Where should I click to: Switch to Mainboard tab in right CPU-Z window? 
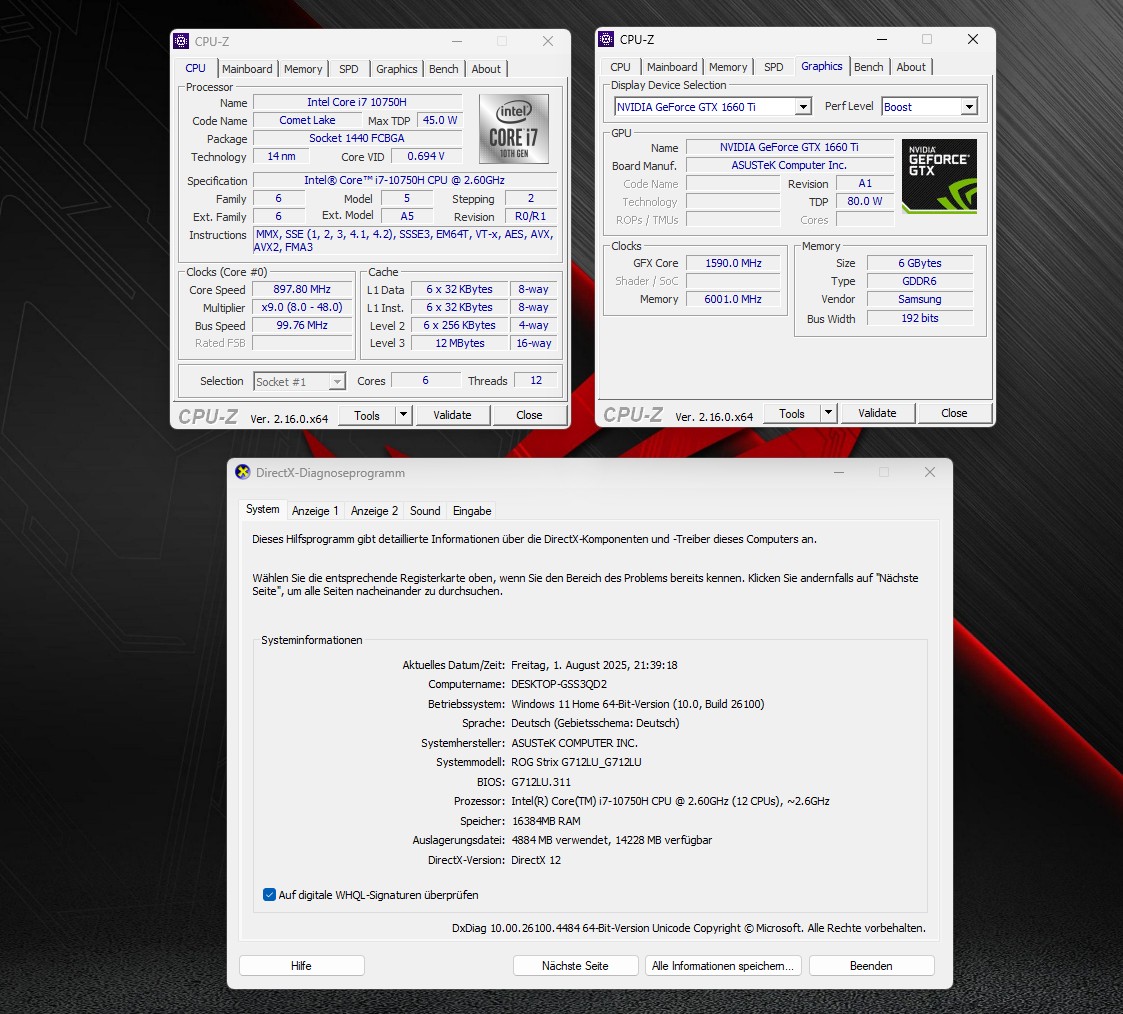672,67
